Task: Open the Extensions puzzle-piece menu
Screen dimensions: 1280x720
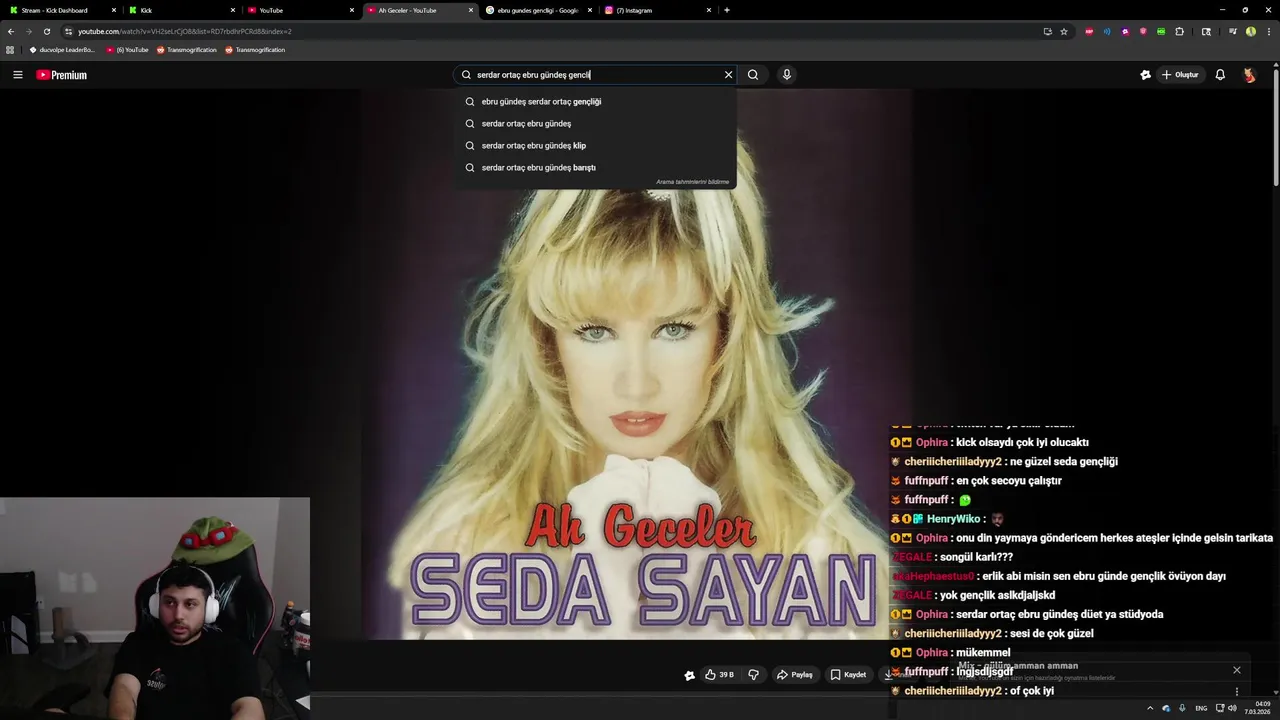Action: (1180, 31)
